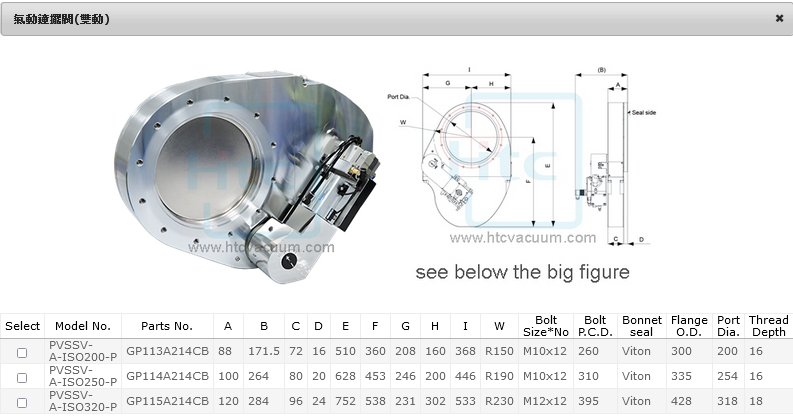Tick the PVSSV-A-ISO320-P row checkbox
Image resolution: width=793 pixels, height=420 pixels.
[22, 403]
